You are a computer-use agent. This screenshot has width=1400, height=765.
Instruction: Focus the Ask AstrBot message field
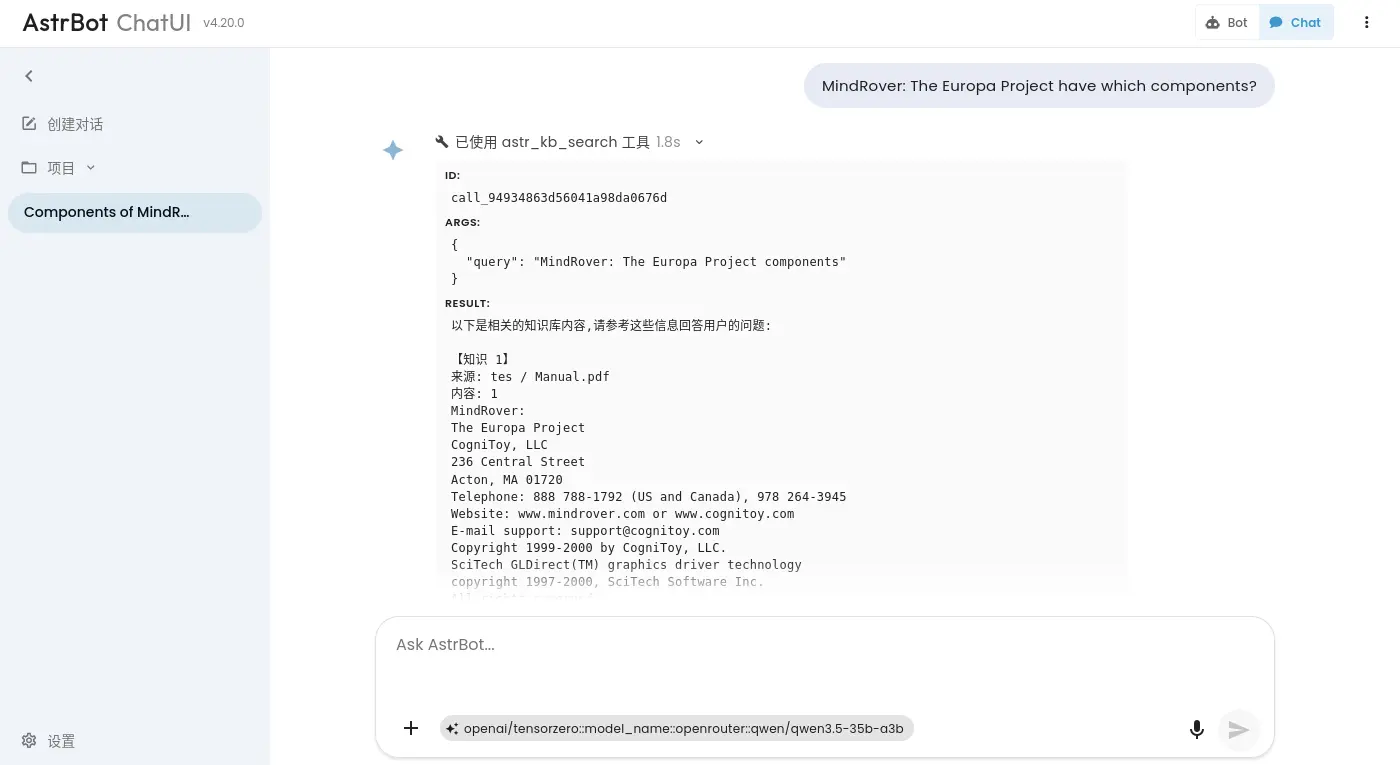click(x=824, y=660)
